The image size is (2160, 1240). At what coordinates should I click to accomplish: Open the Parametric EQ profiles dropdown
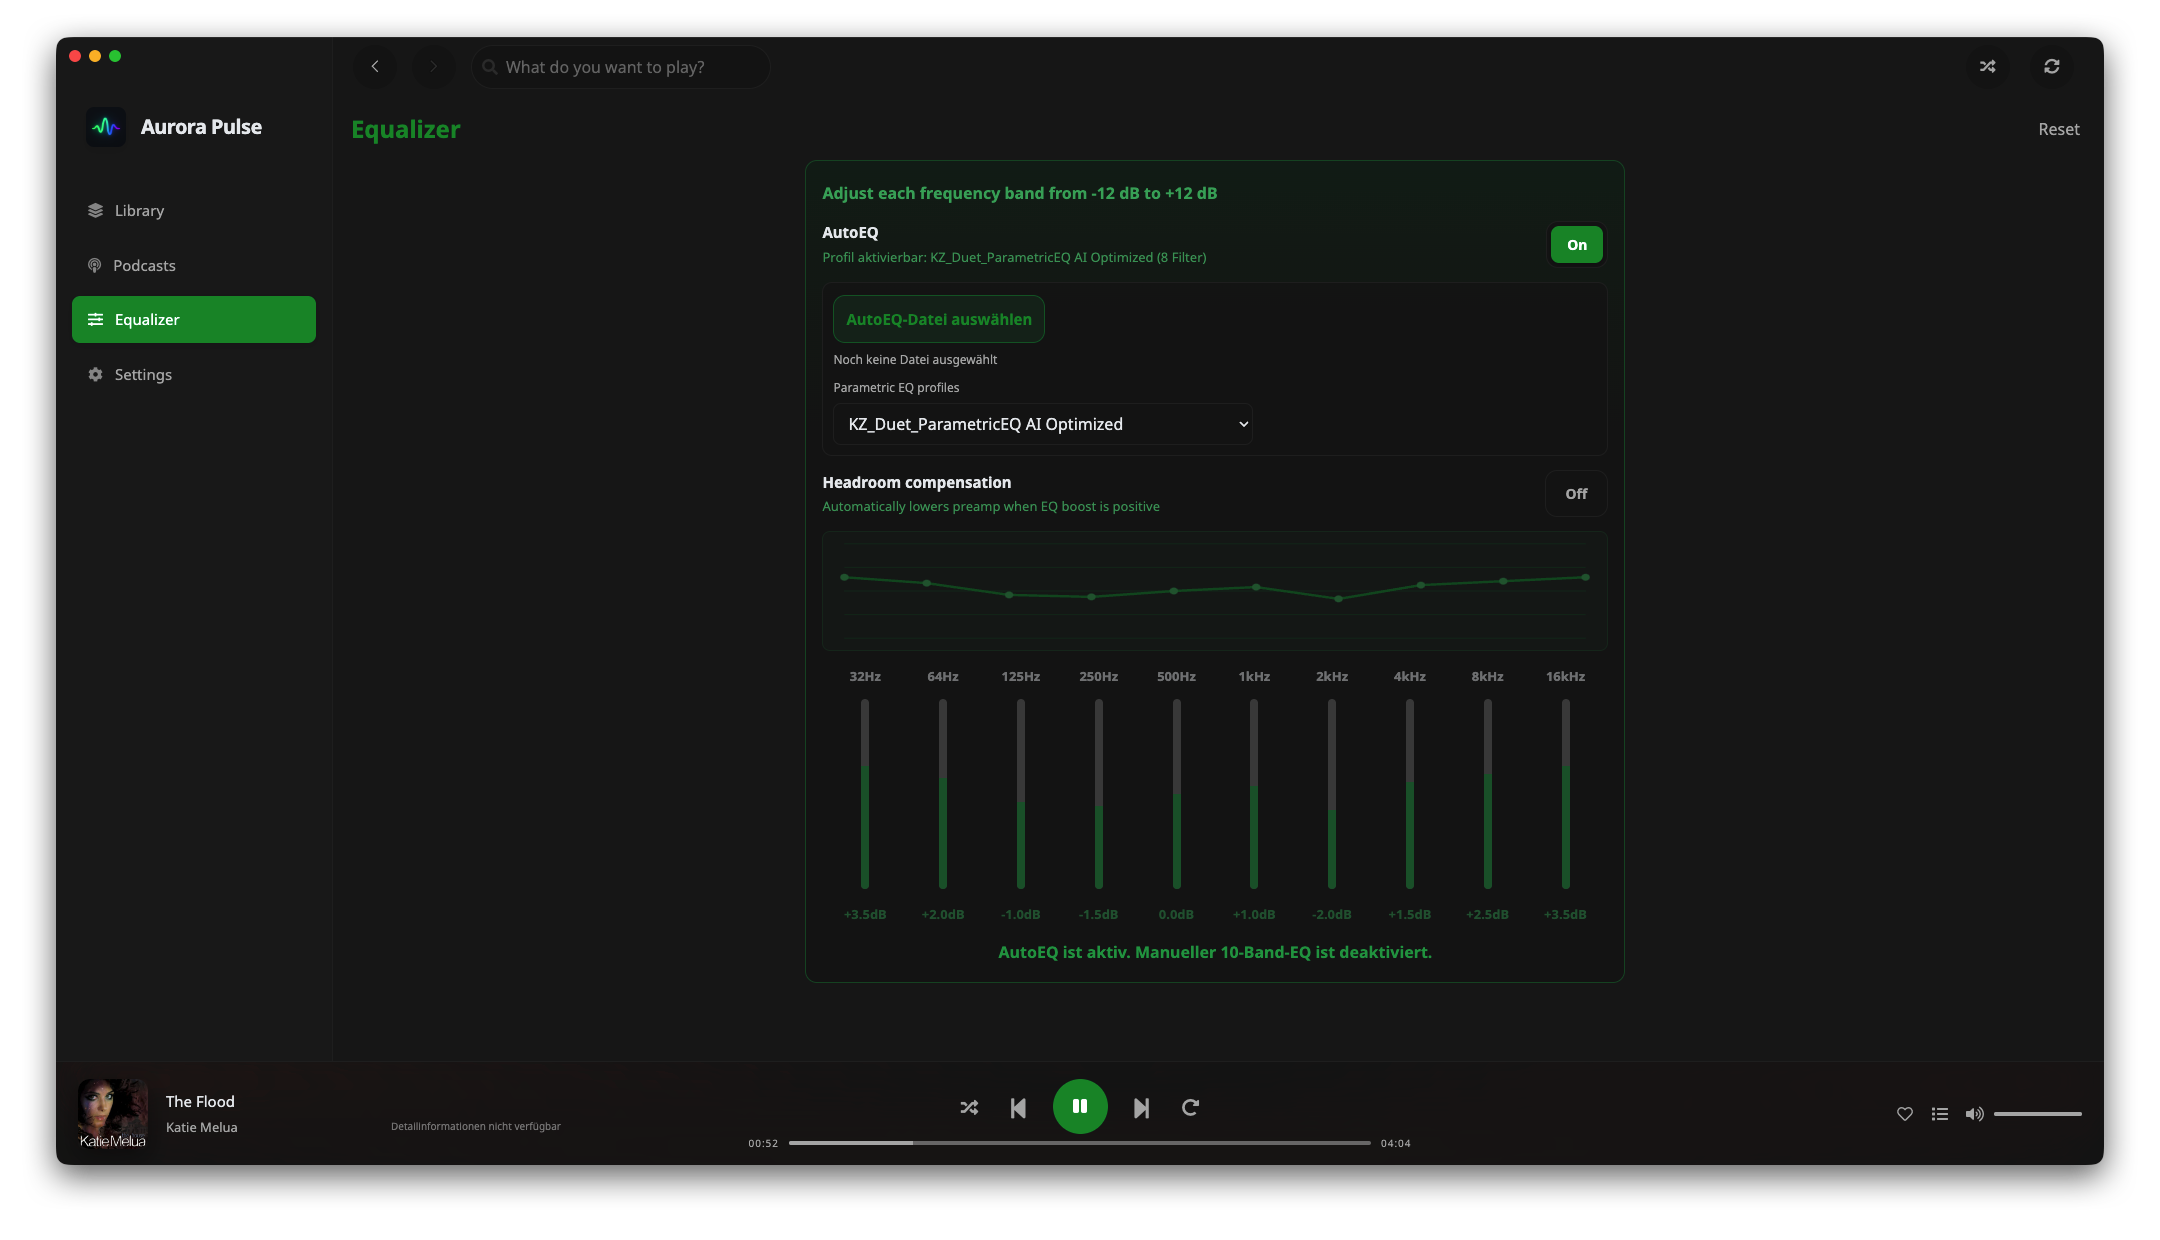click(1043, 424)
